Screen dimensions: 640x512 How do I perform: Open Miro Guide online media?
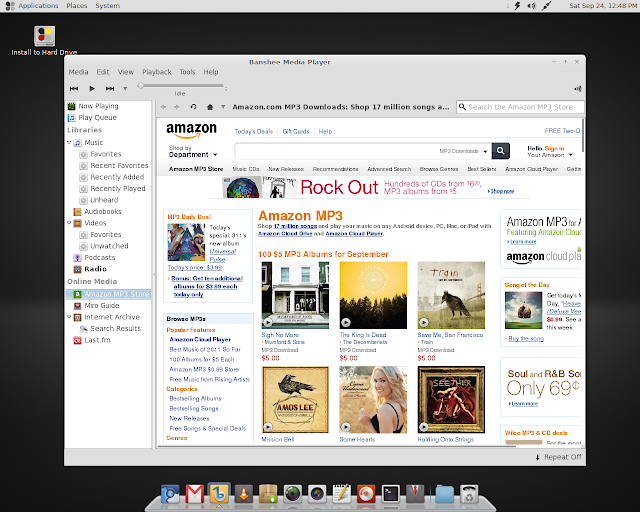click(x=102, y=306)
